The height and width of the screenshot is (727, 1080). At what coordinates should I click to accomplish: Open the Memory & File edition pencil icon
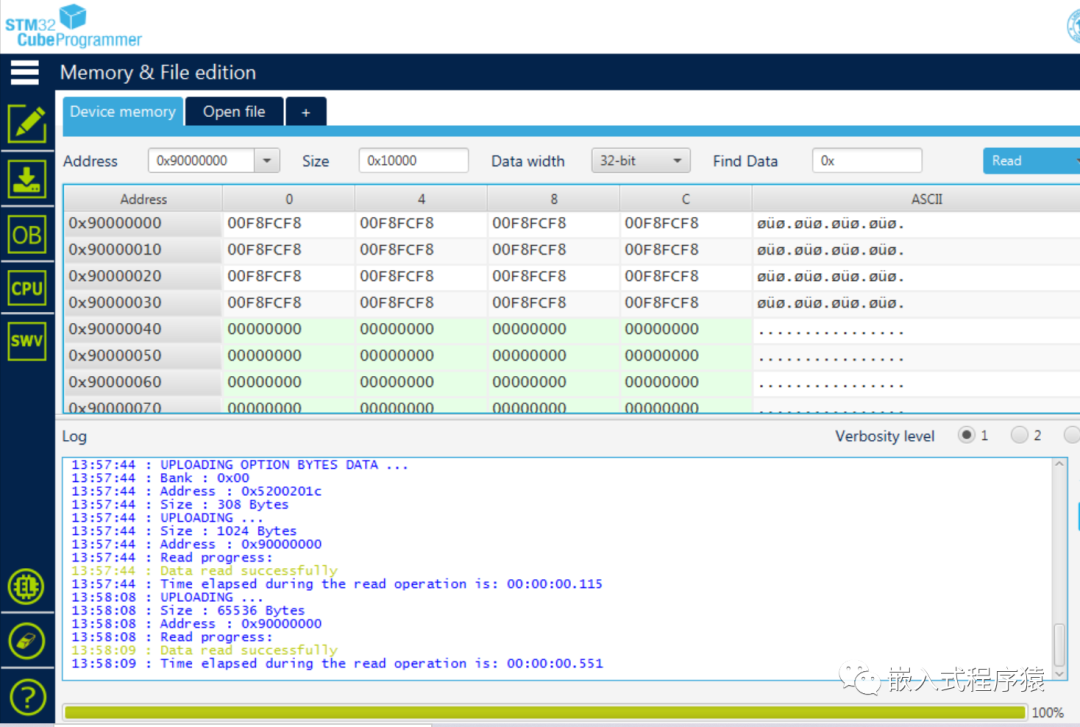[25, 122]
